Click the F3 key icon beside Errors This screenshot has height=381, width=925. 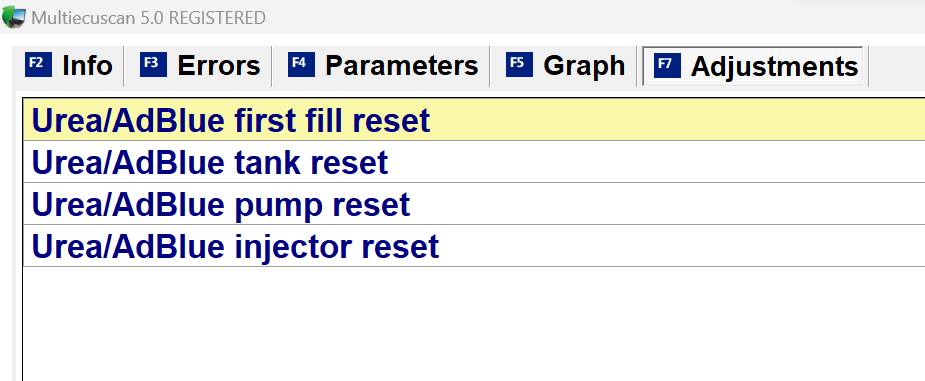click(153, 64)
